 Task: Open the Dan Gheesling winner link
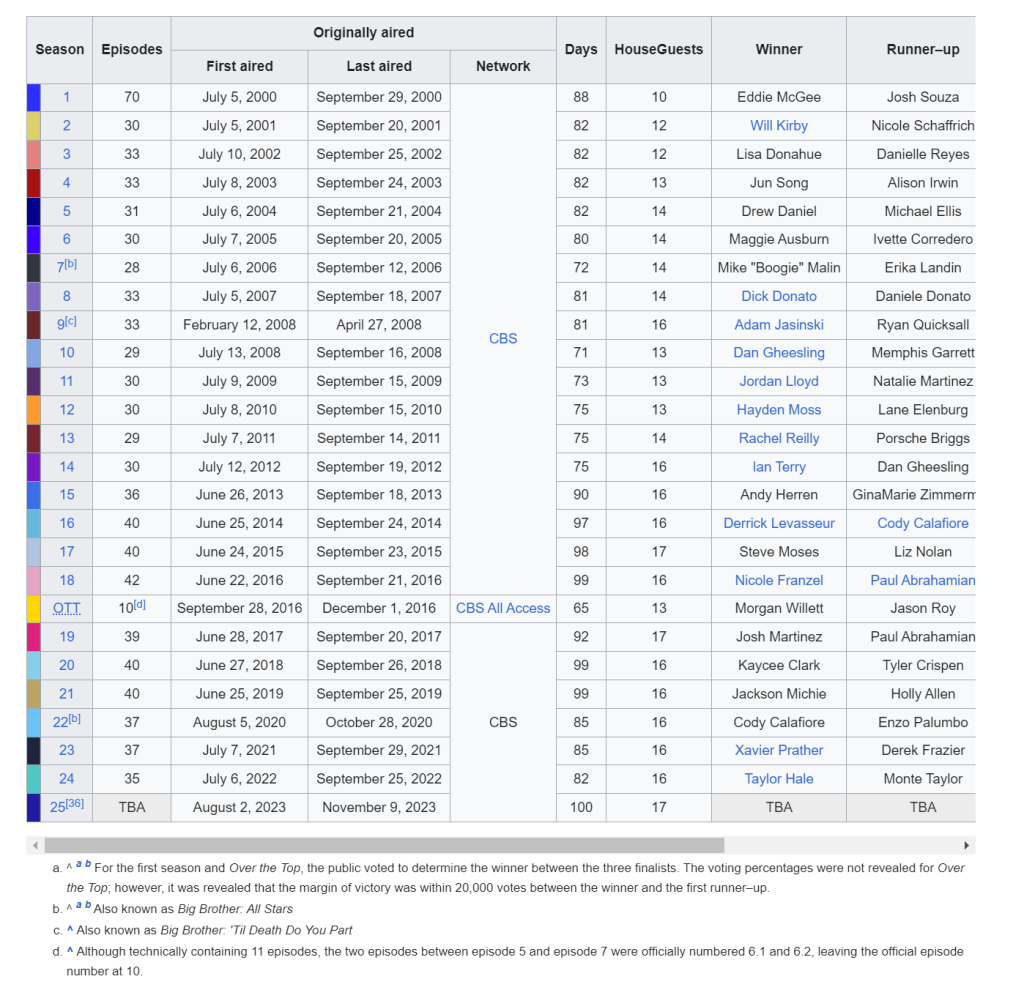778,353
